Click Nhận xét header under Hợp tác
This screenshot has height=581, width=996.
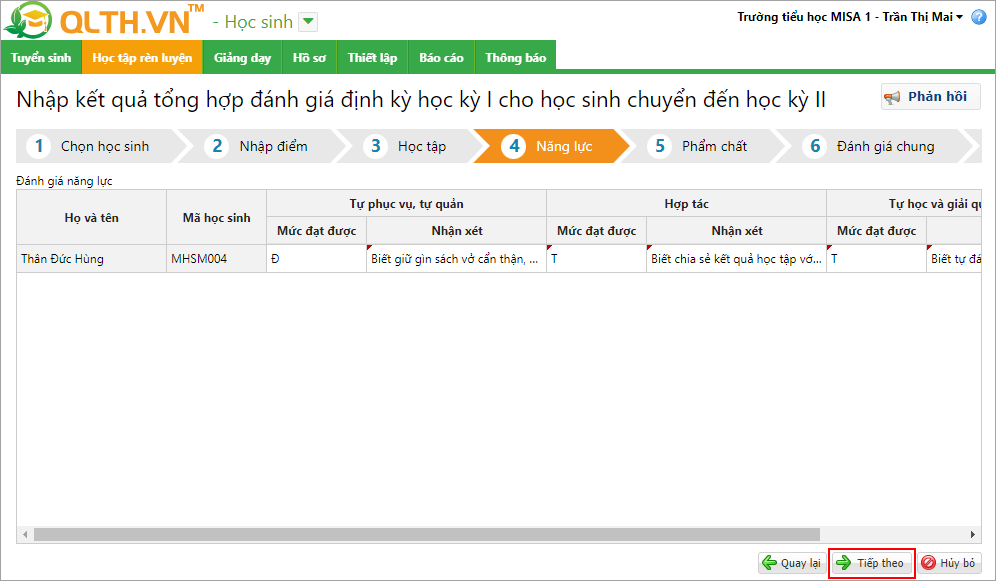click(x=737, y=231)
